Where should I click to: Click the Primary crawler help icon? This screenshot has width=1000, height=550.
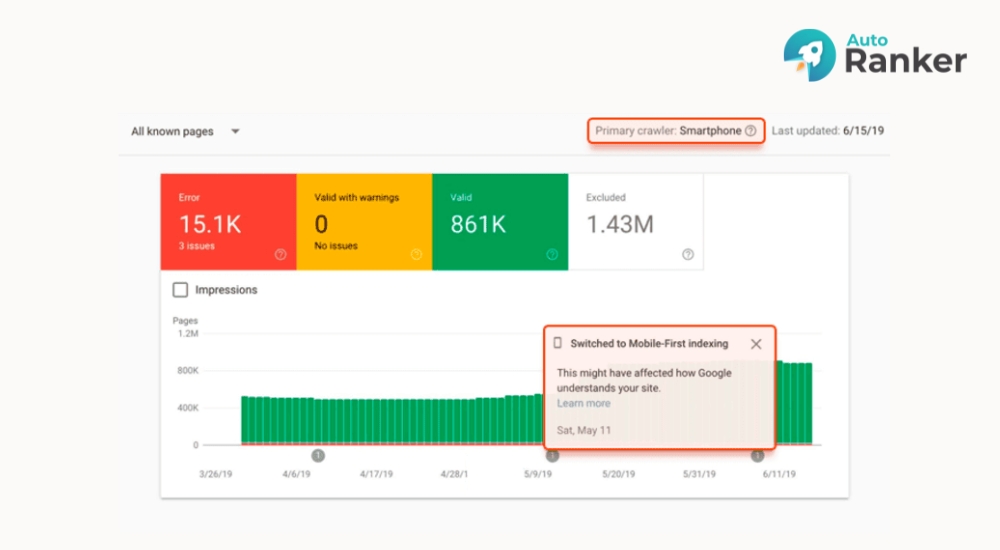click(751, 131)
